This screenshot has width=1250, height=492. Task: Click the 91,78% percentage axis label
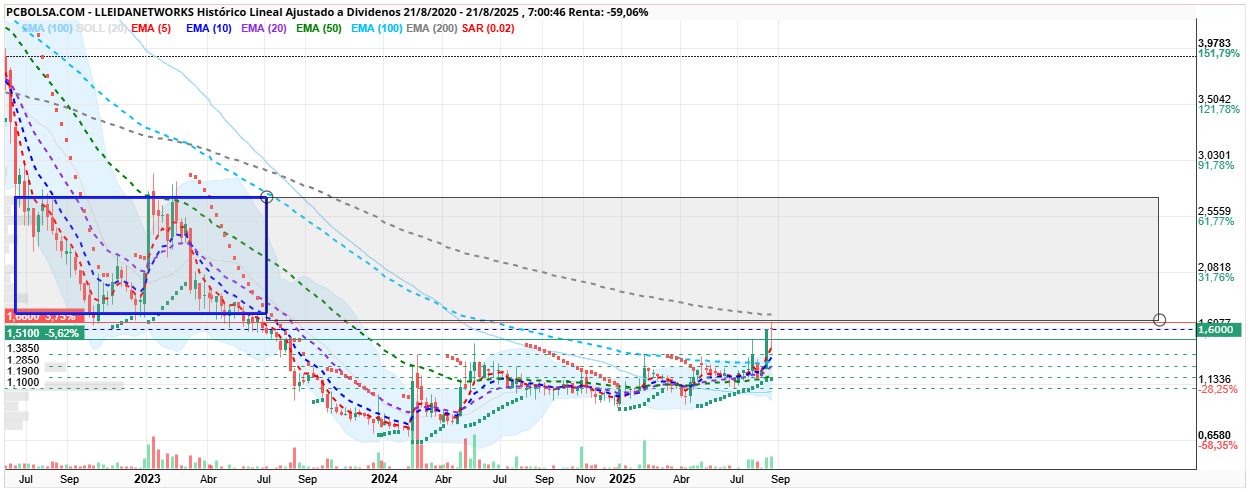[1217, 166]
